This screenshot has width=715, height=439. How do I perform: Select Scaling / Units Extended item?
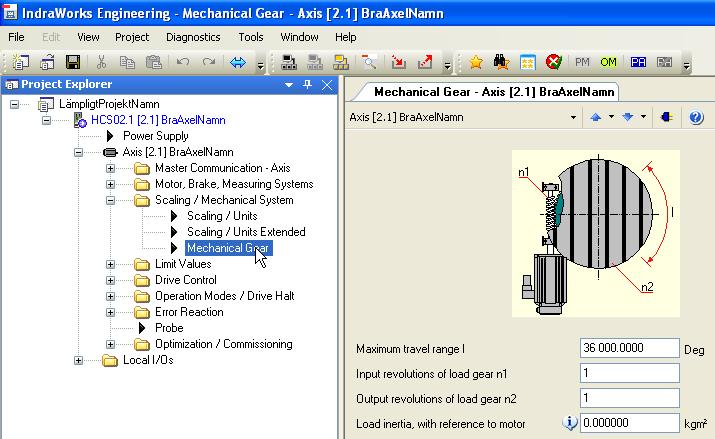click(x=246, y=232)
